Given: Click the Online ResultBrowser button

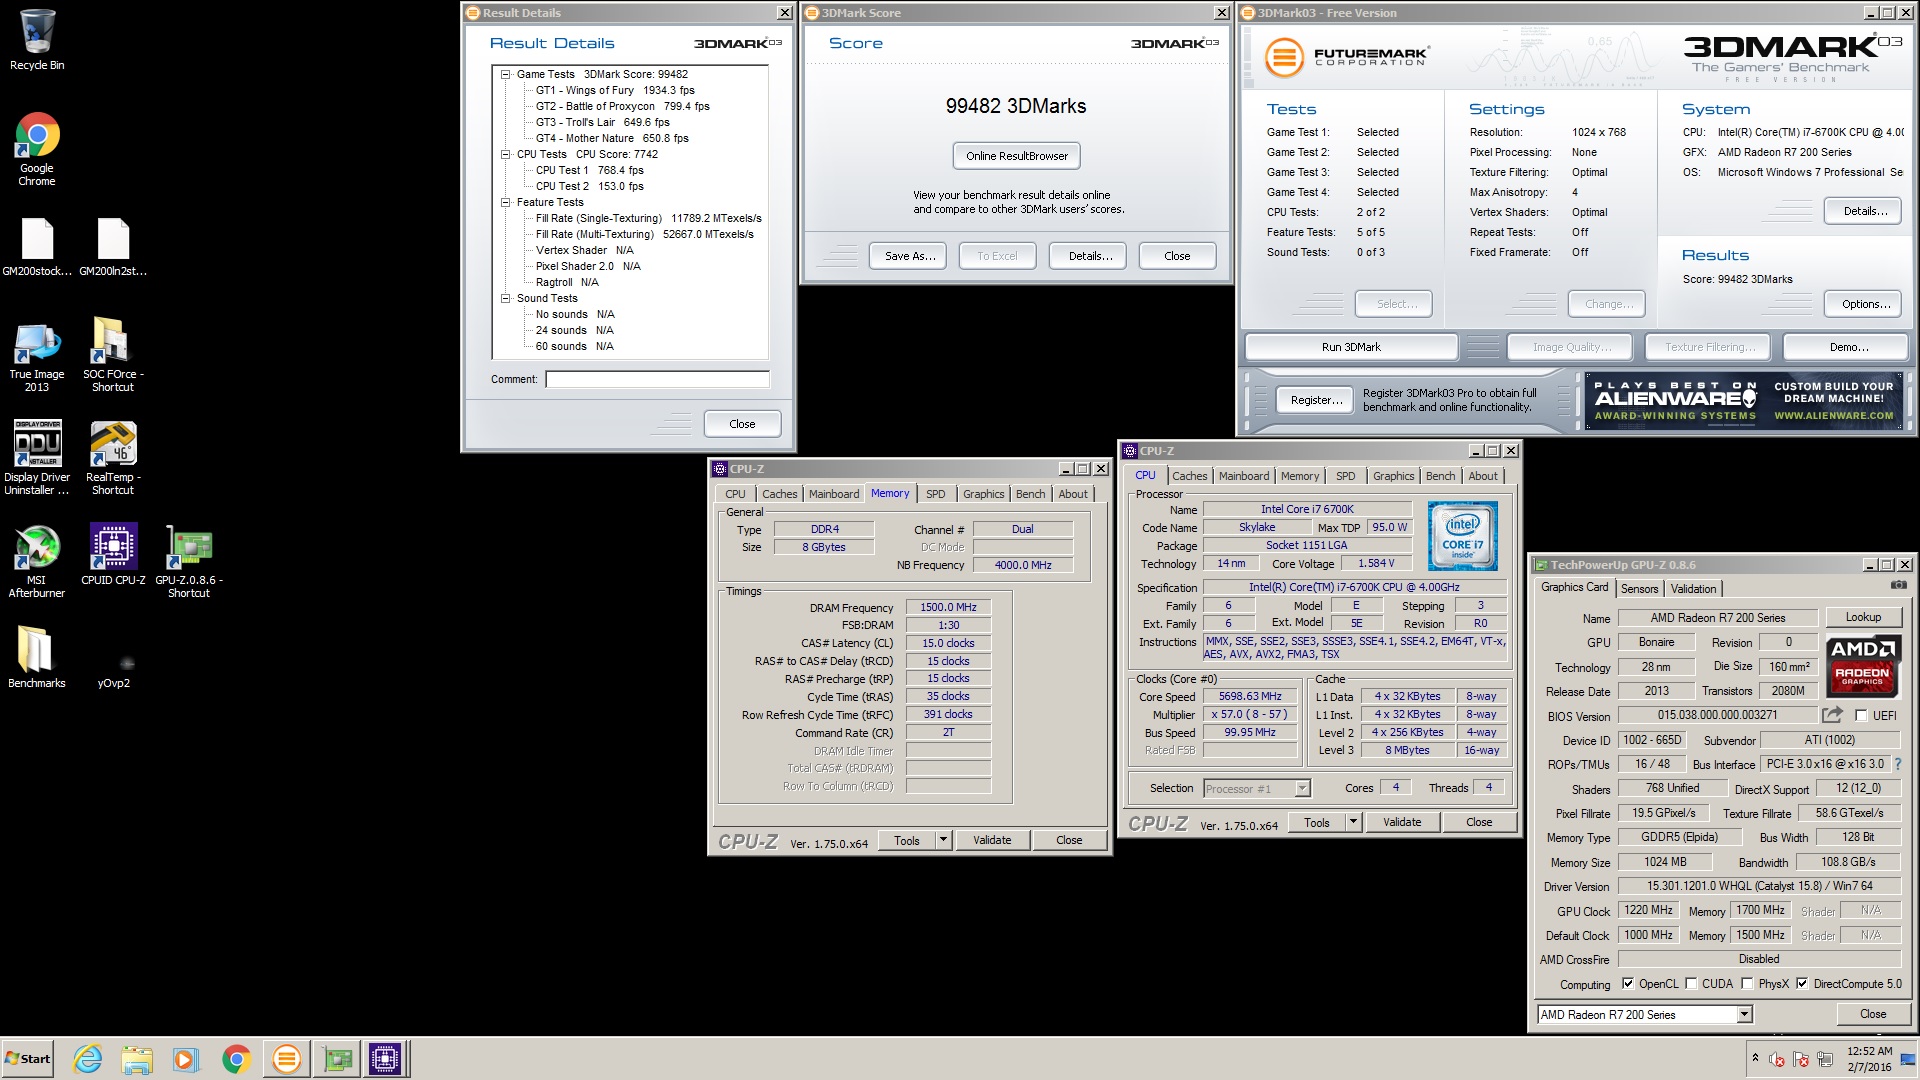Looking at the screenshot, I should pyautogui.click(x=1016, y=156).
